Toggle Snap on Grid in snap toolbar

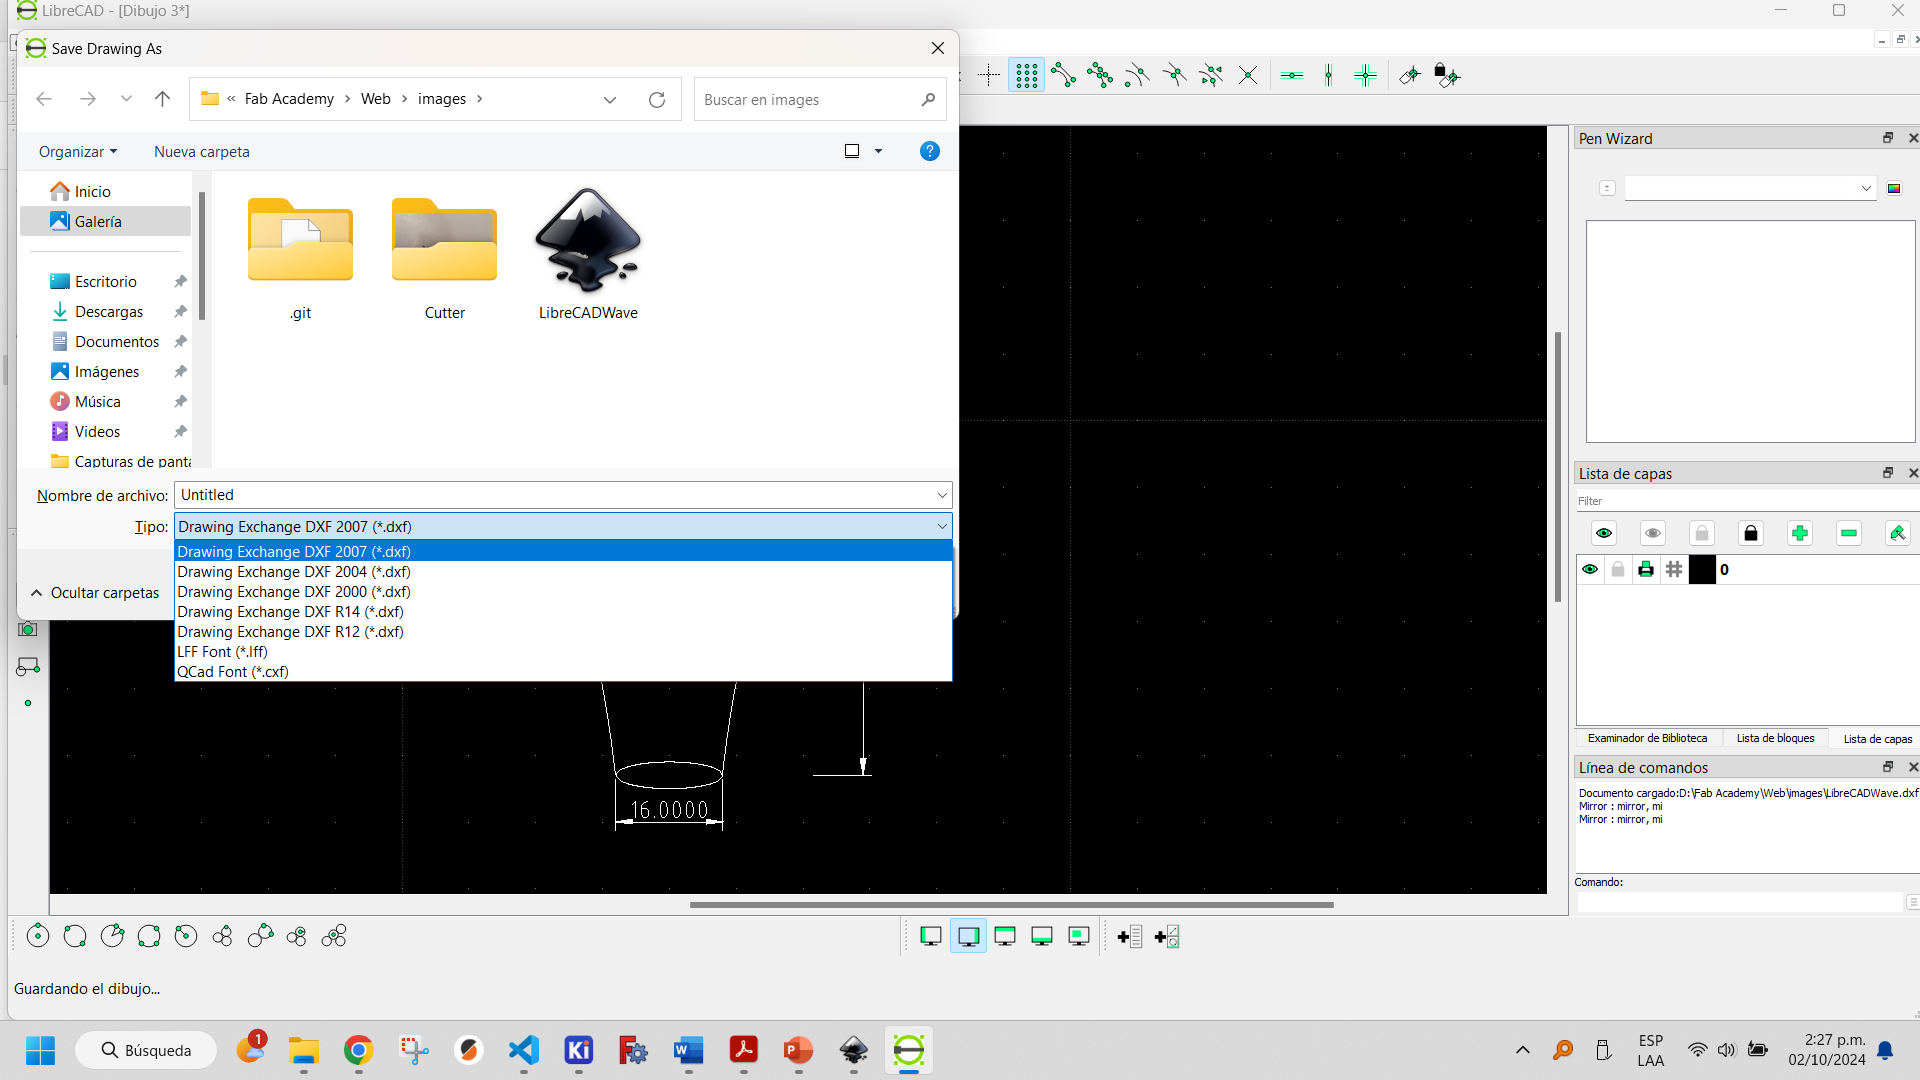coord(1026,75)
